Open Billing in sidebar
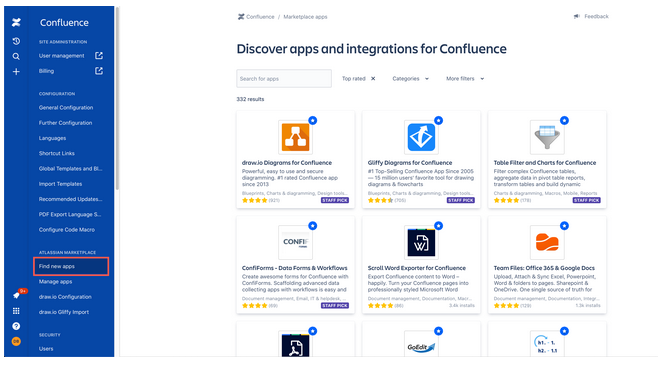 [46, 71]
